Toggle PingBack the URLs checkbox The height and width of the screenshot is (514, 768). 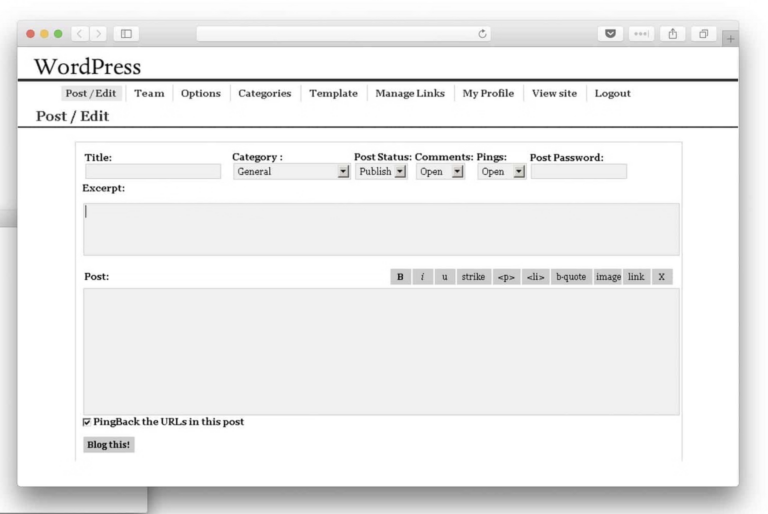pos(87,422)
